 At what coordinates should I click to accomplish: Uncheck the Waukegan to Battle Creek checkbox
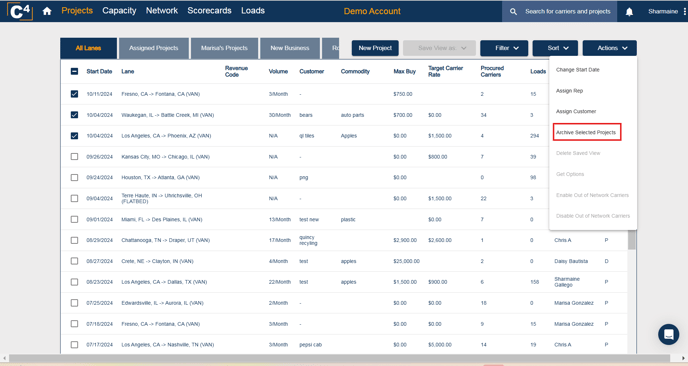click(75, 115)
